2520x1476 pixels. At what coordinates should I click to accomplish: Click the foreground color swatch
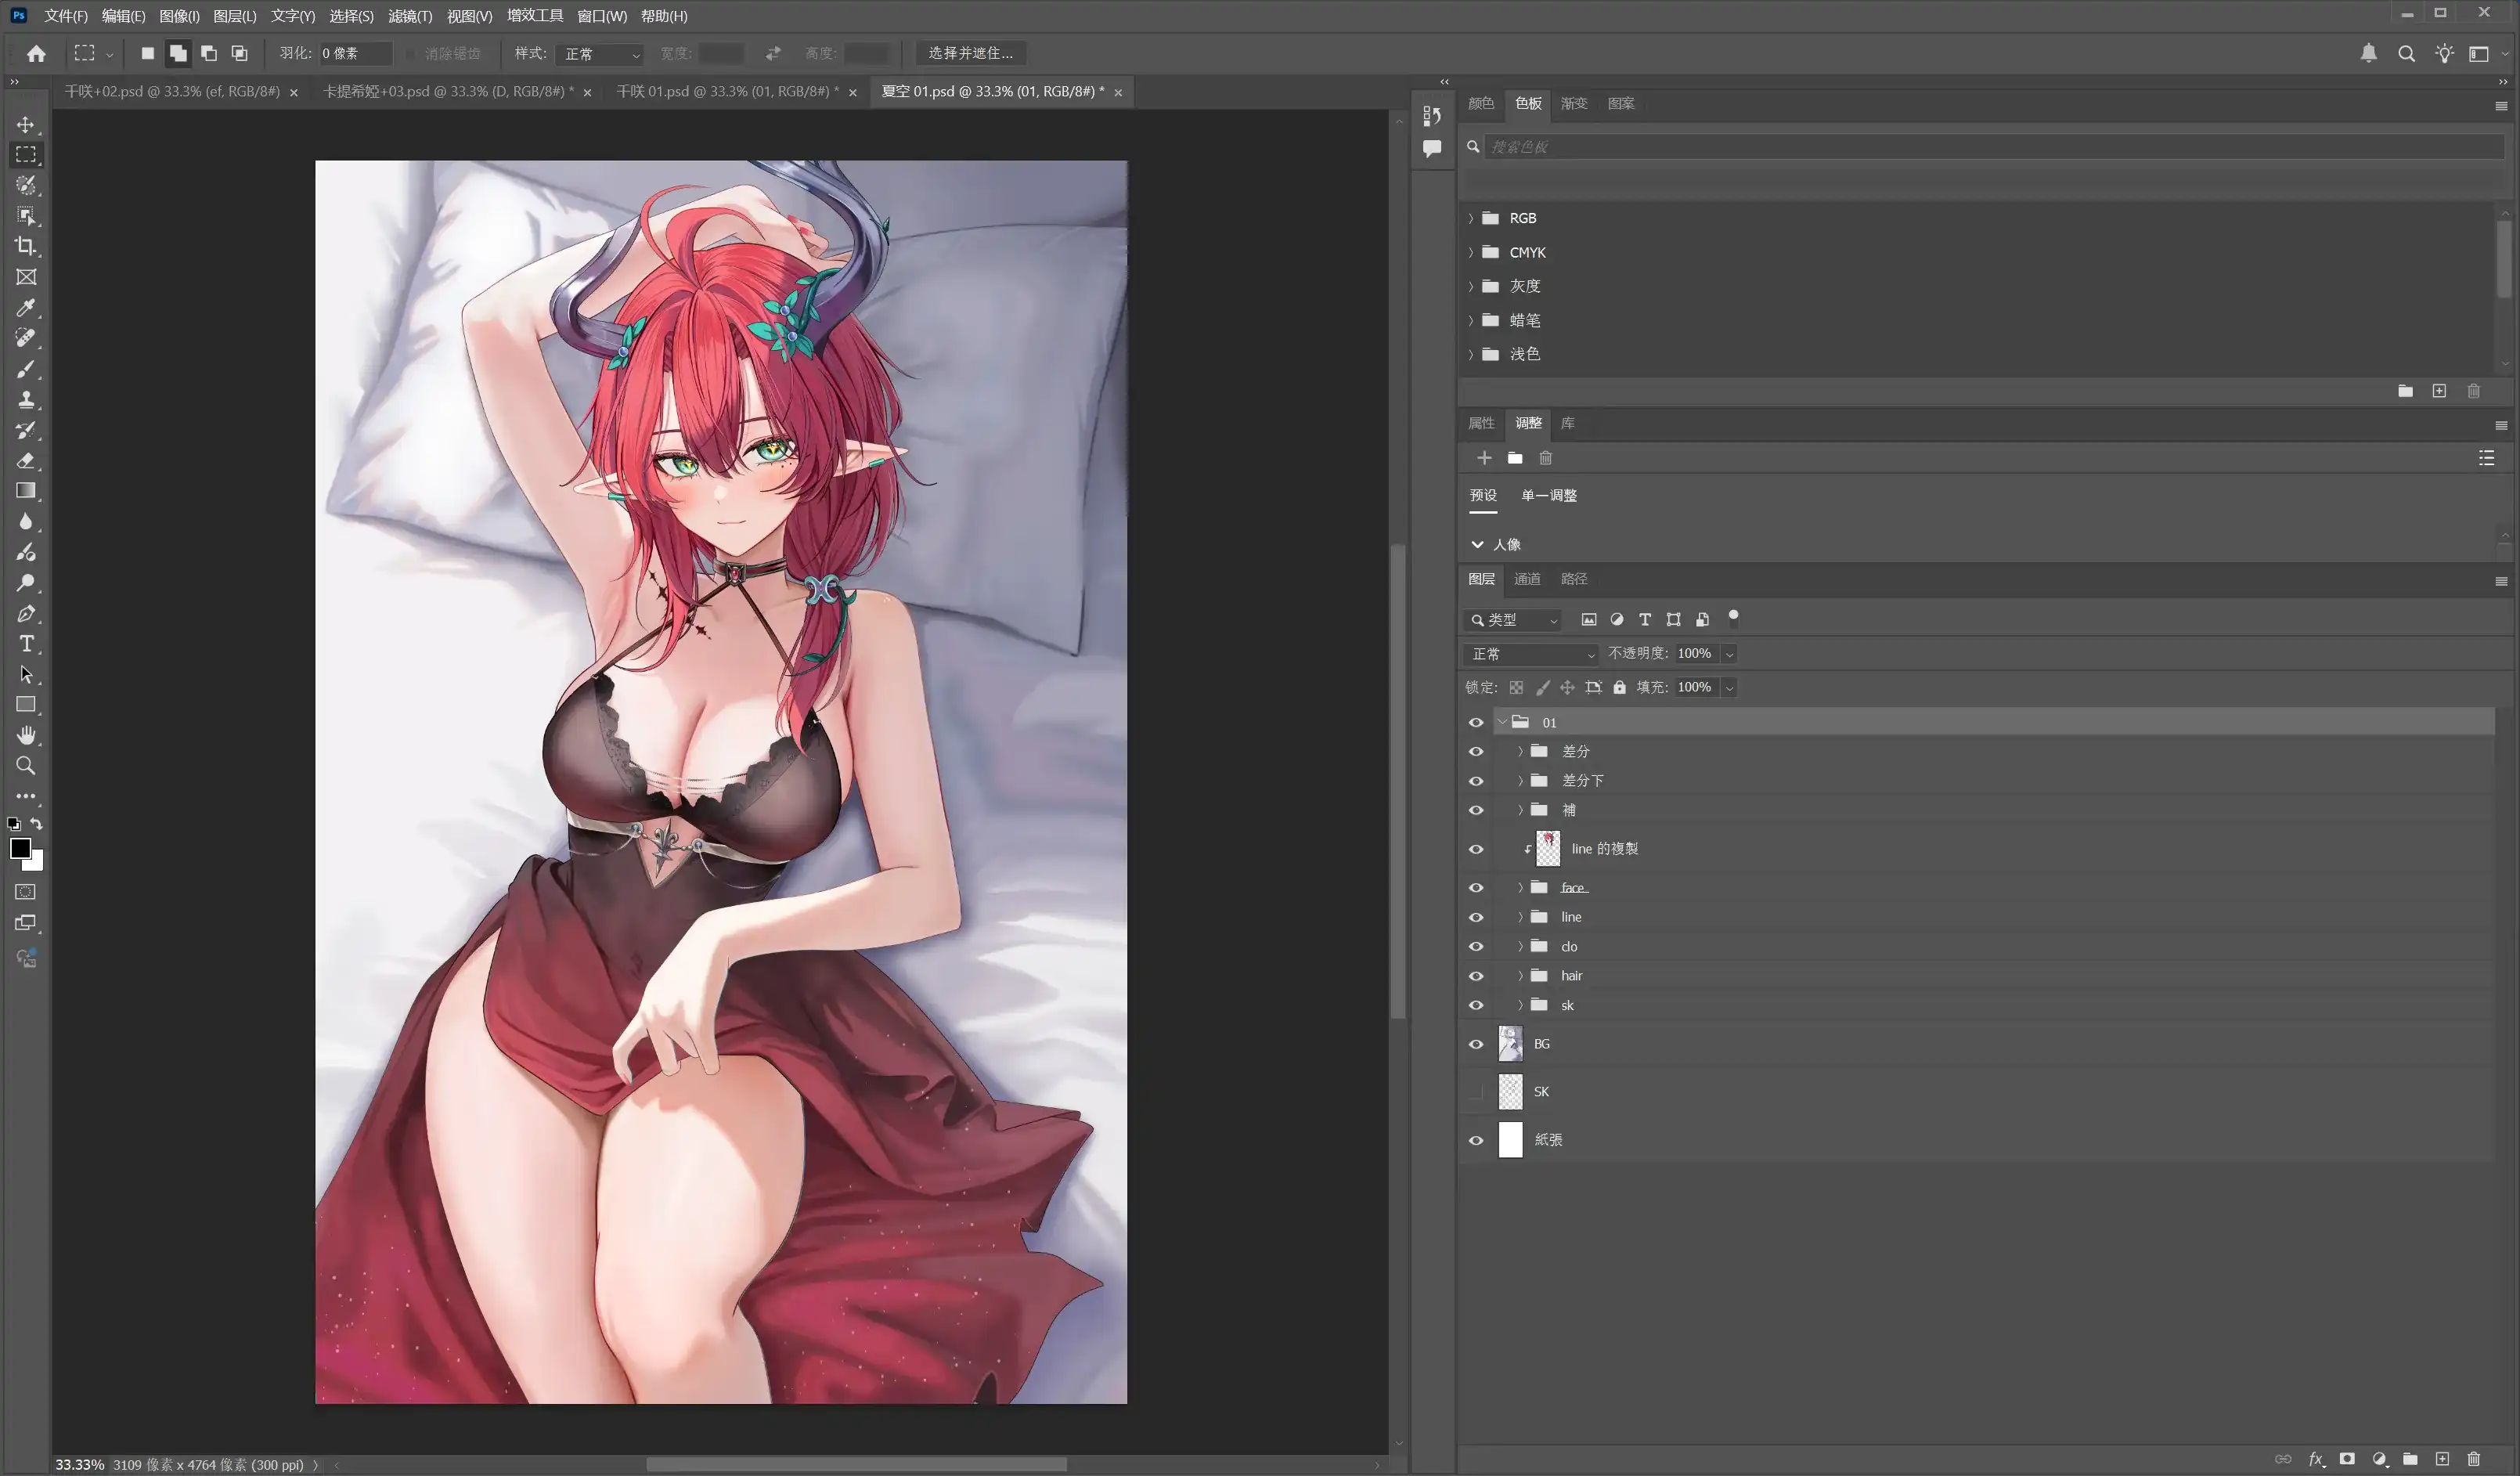click(20, 849)
